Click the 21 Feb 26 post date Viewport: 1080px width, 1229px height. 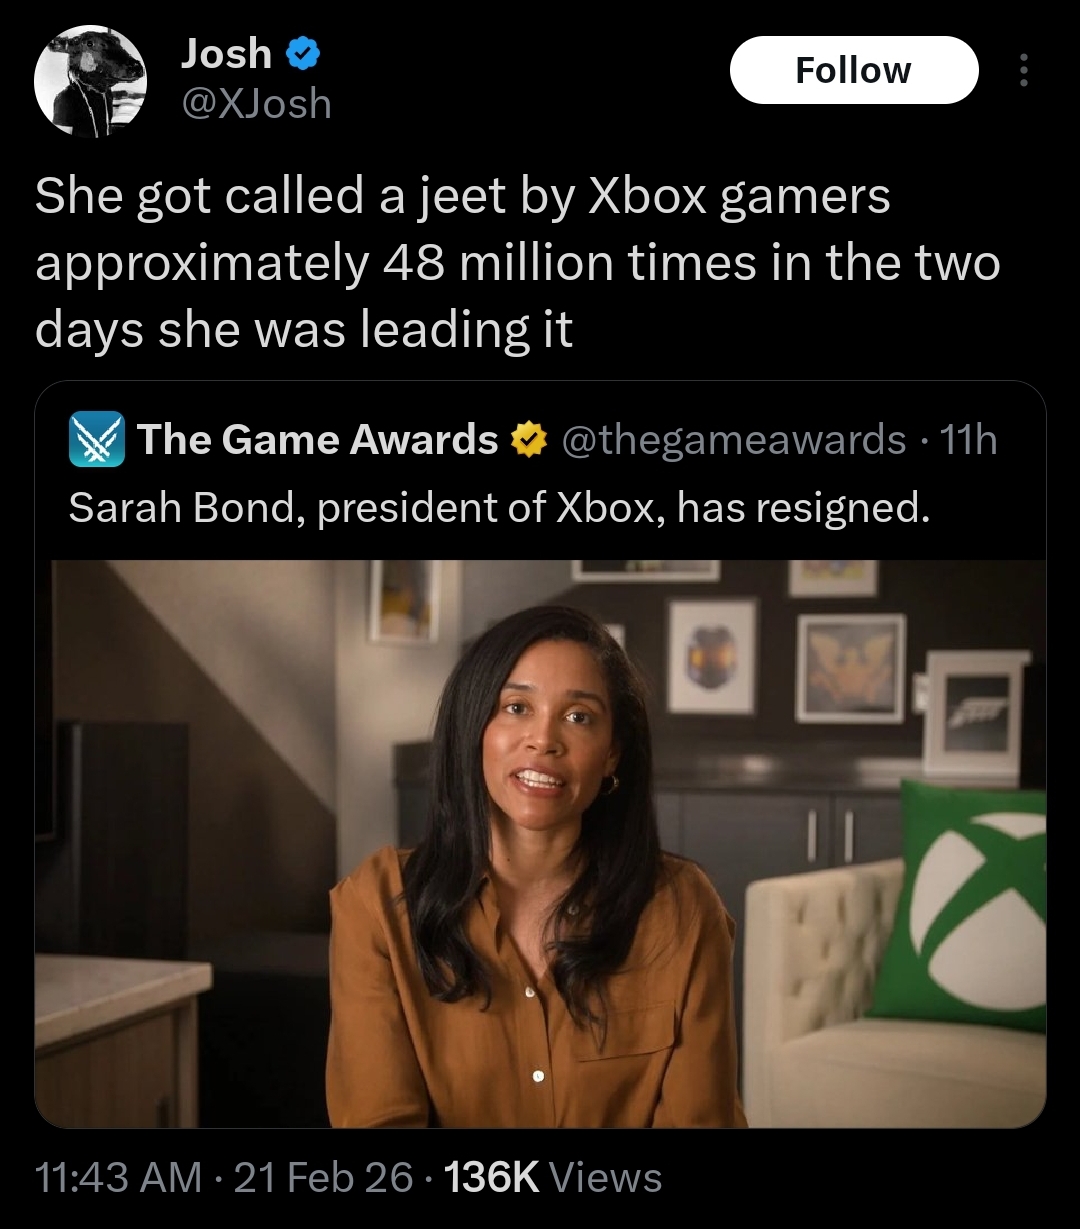pyautogui.click(x=323, y=1177)
